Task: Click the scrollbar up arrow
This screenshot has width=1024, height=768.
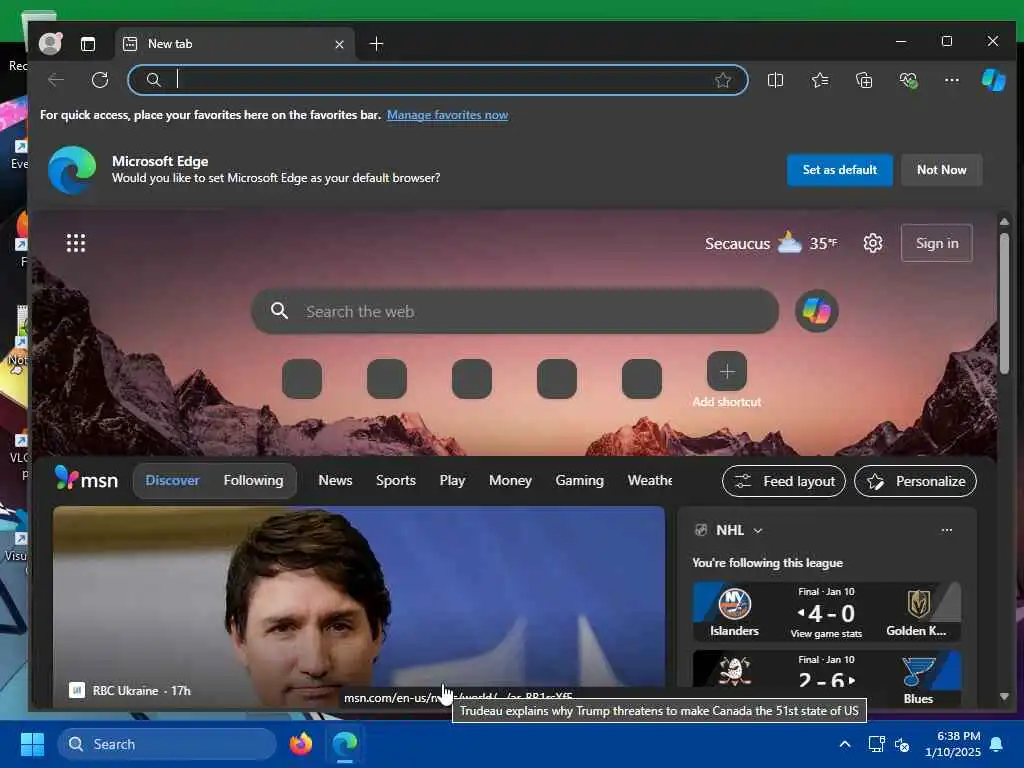Action: coord(1004,222)
